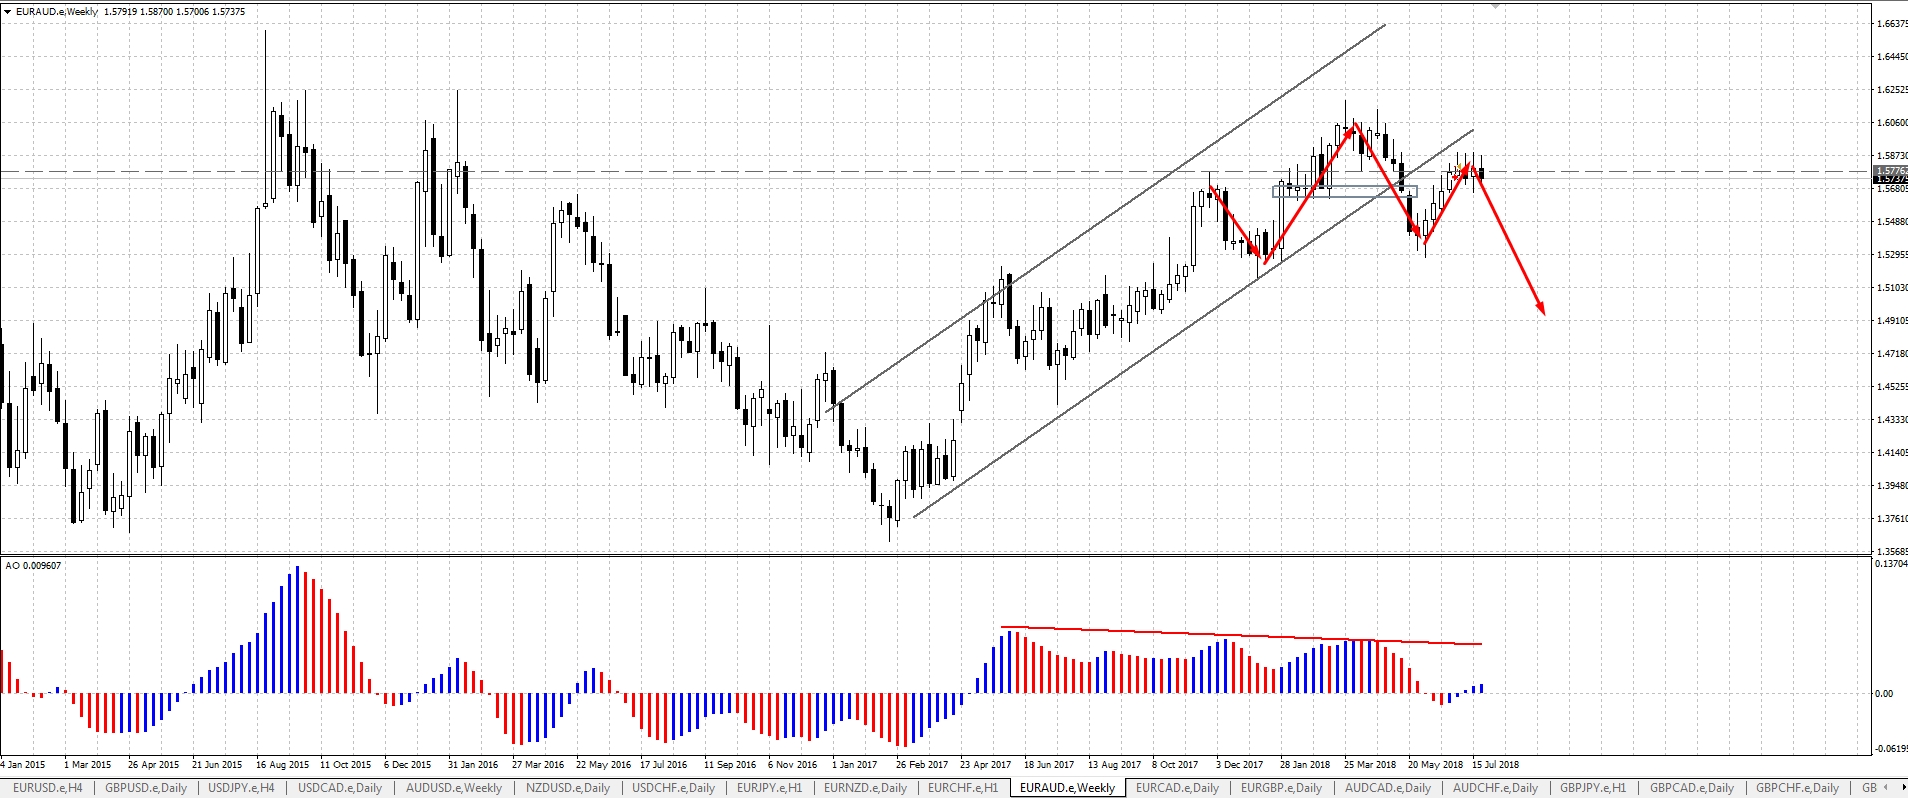The height and width of the screenshot is (798, 1908).
Task: Select the AUDCAD.e,Daily chart tab
Action: tap(1388, 788)
